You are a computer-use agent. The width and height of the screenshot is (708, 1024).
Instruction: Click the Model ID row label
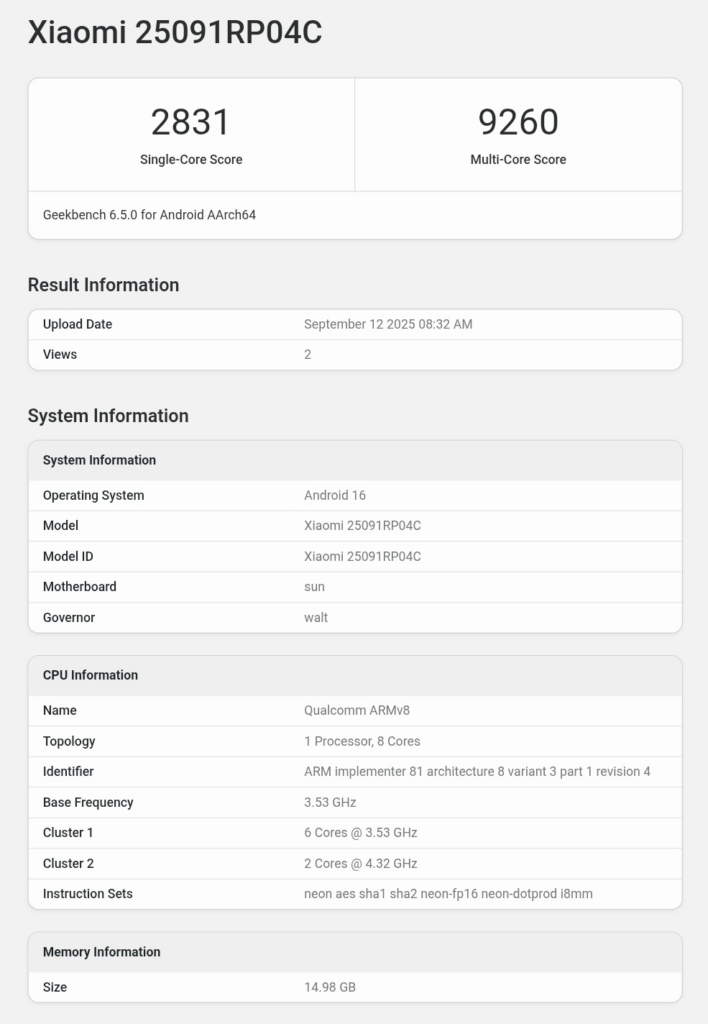tap(68, 557)
